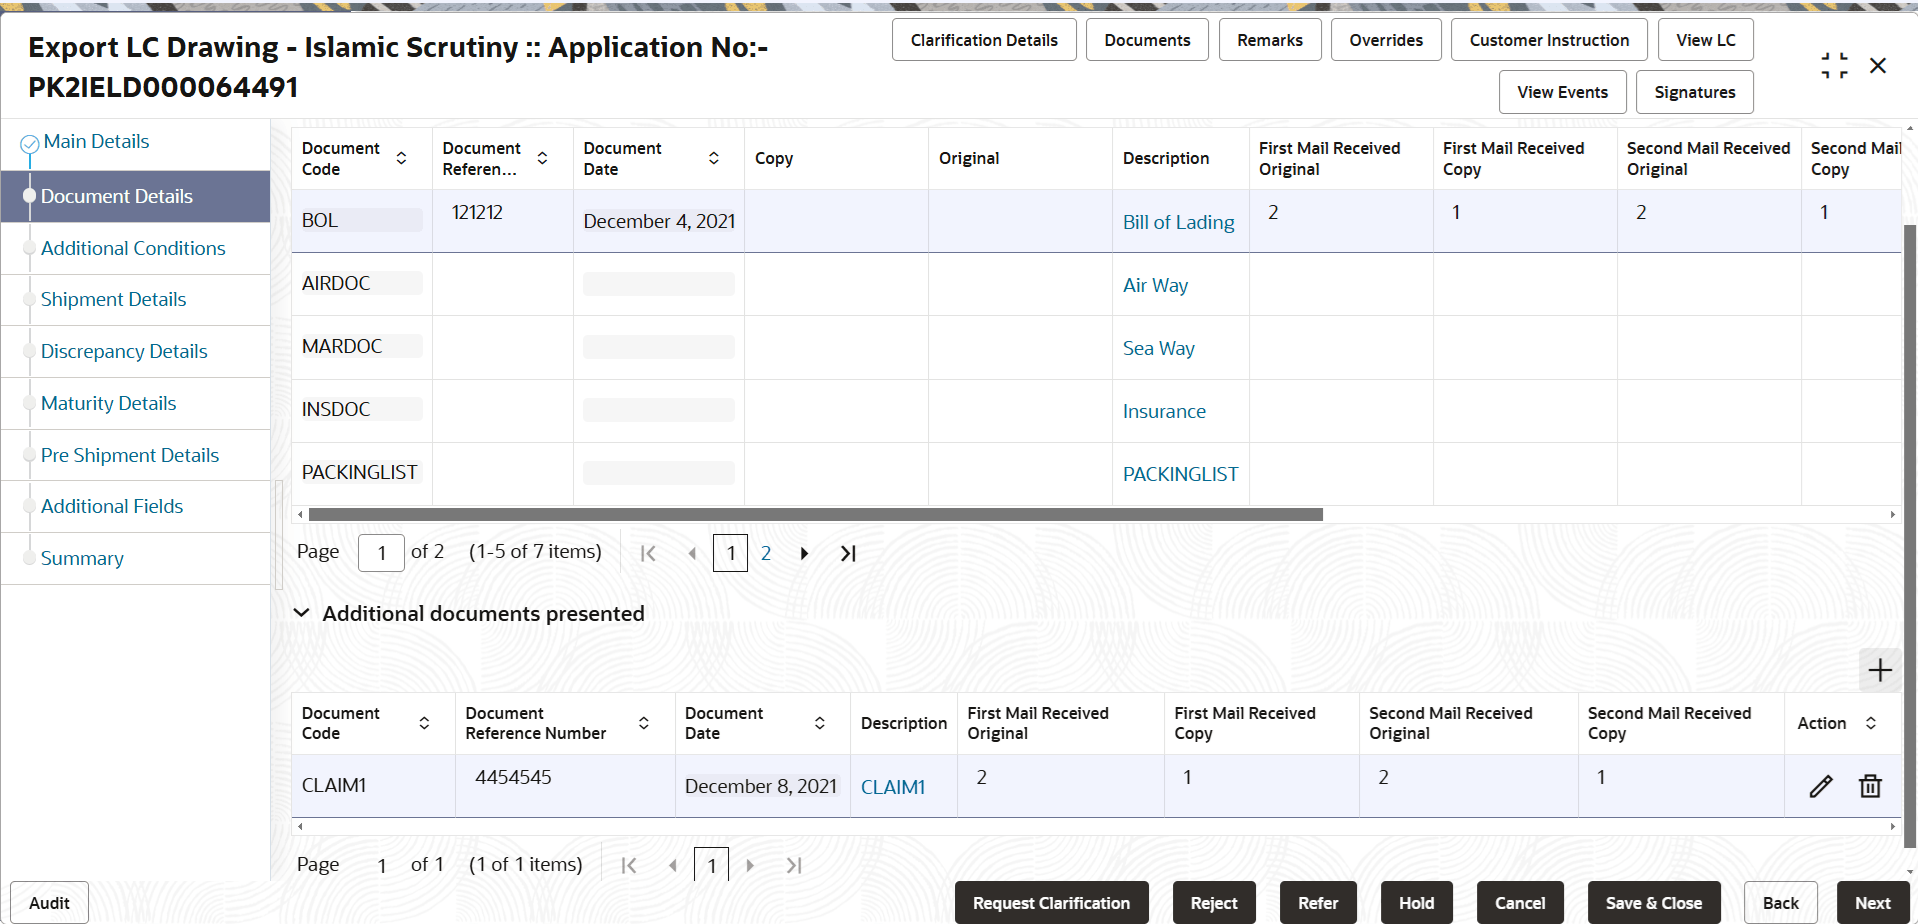Screen dimensions: 1918x924
Task: Expand the screen to fullscreen view
Action: (1834, 65)
